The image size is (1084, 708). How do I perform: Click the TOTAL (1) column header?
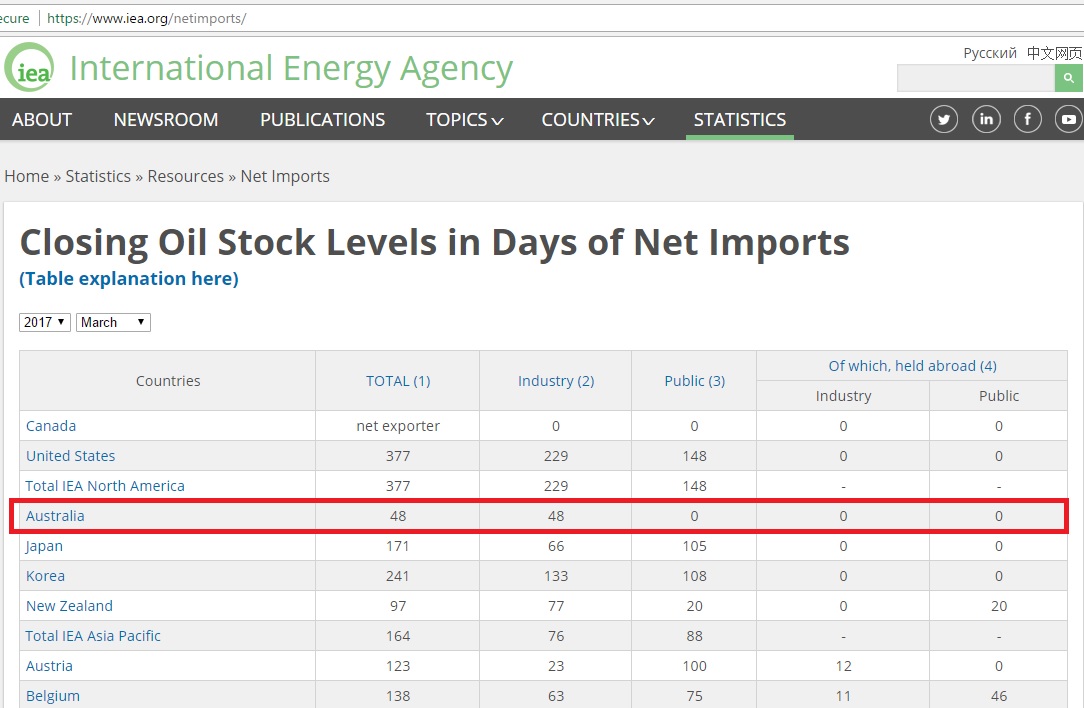click(398, 381)
